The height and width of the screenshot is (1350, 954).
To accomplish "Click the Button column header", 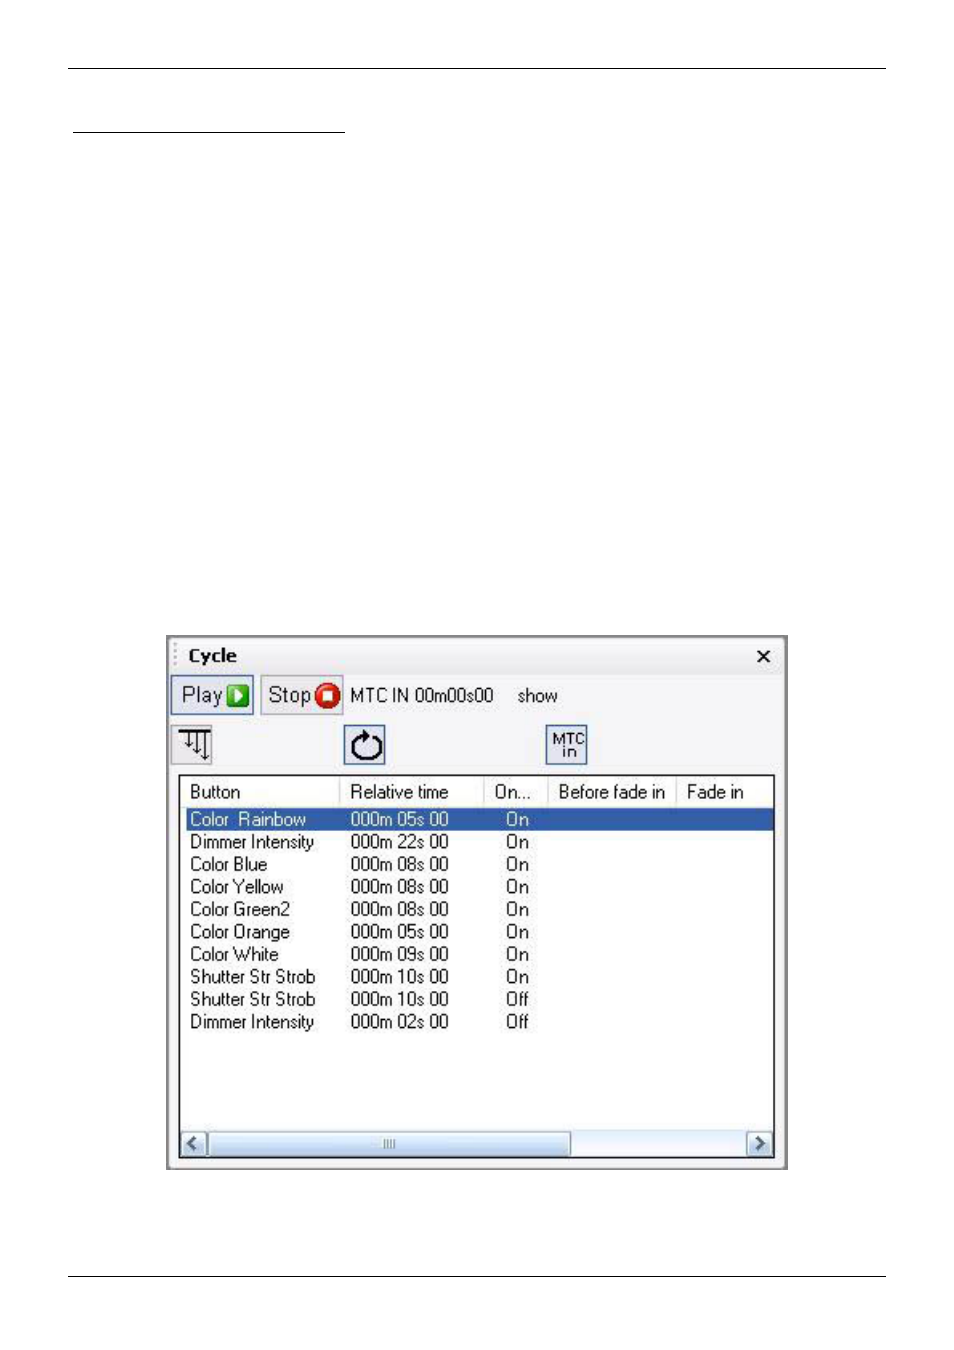I will [x=215, y=791].
